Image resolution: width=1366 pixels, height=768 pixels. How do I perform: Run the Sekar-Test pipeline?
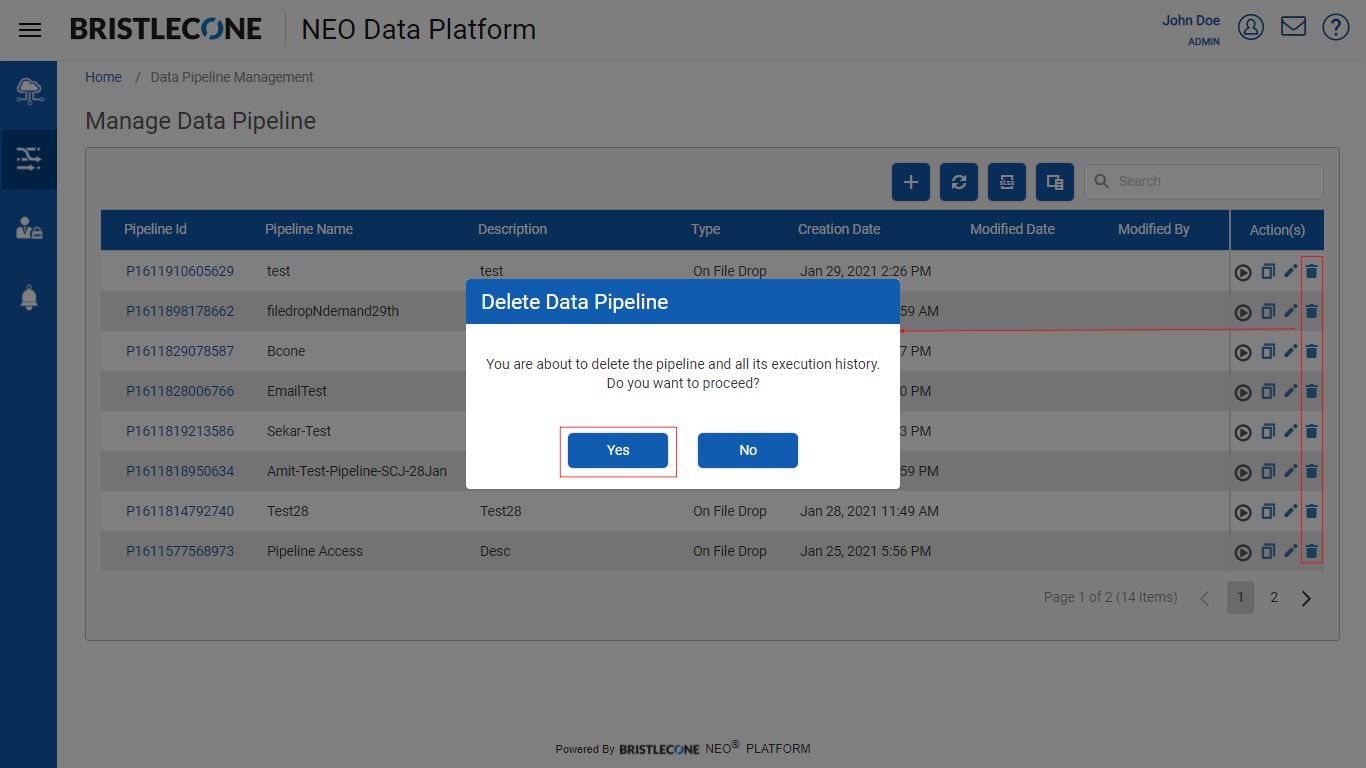click(1243, 432)
